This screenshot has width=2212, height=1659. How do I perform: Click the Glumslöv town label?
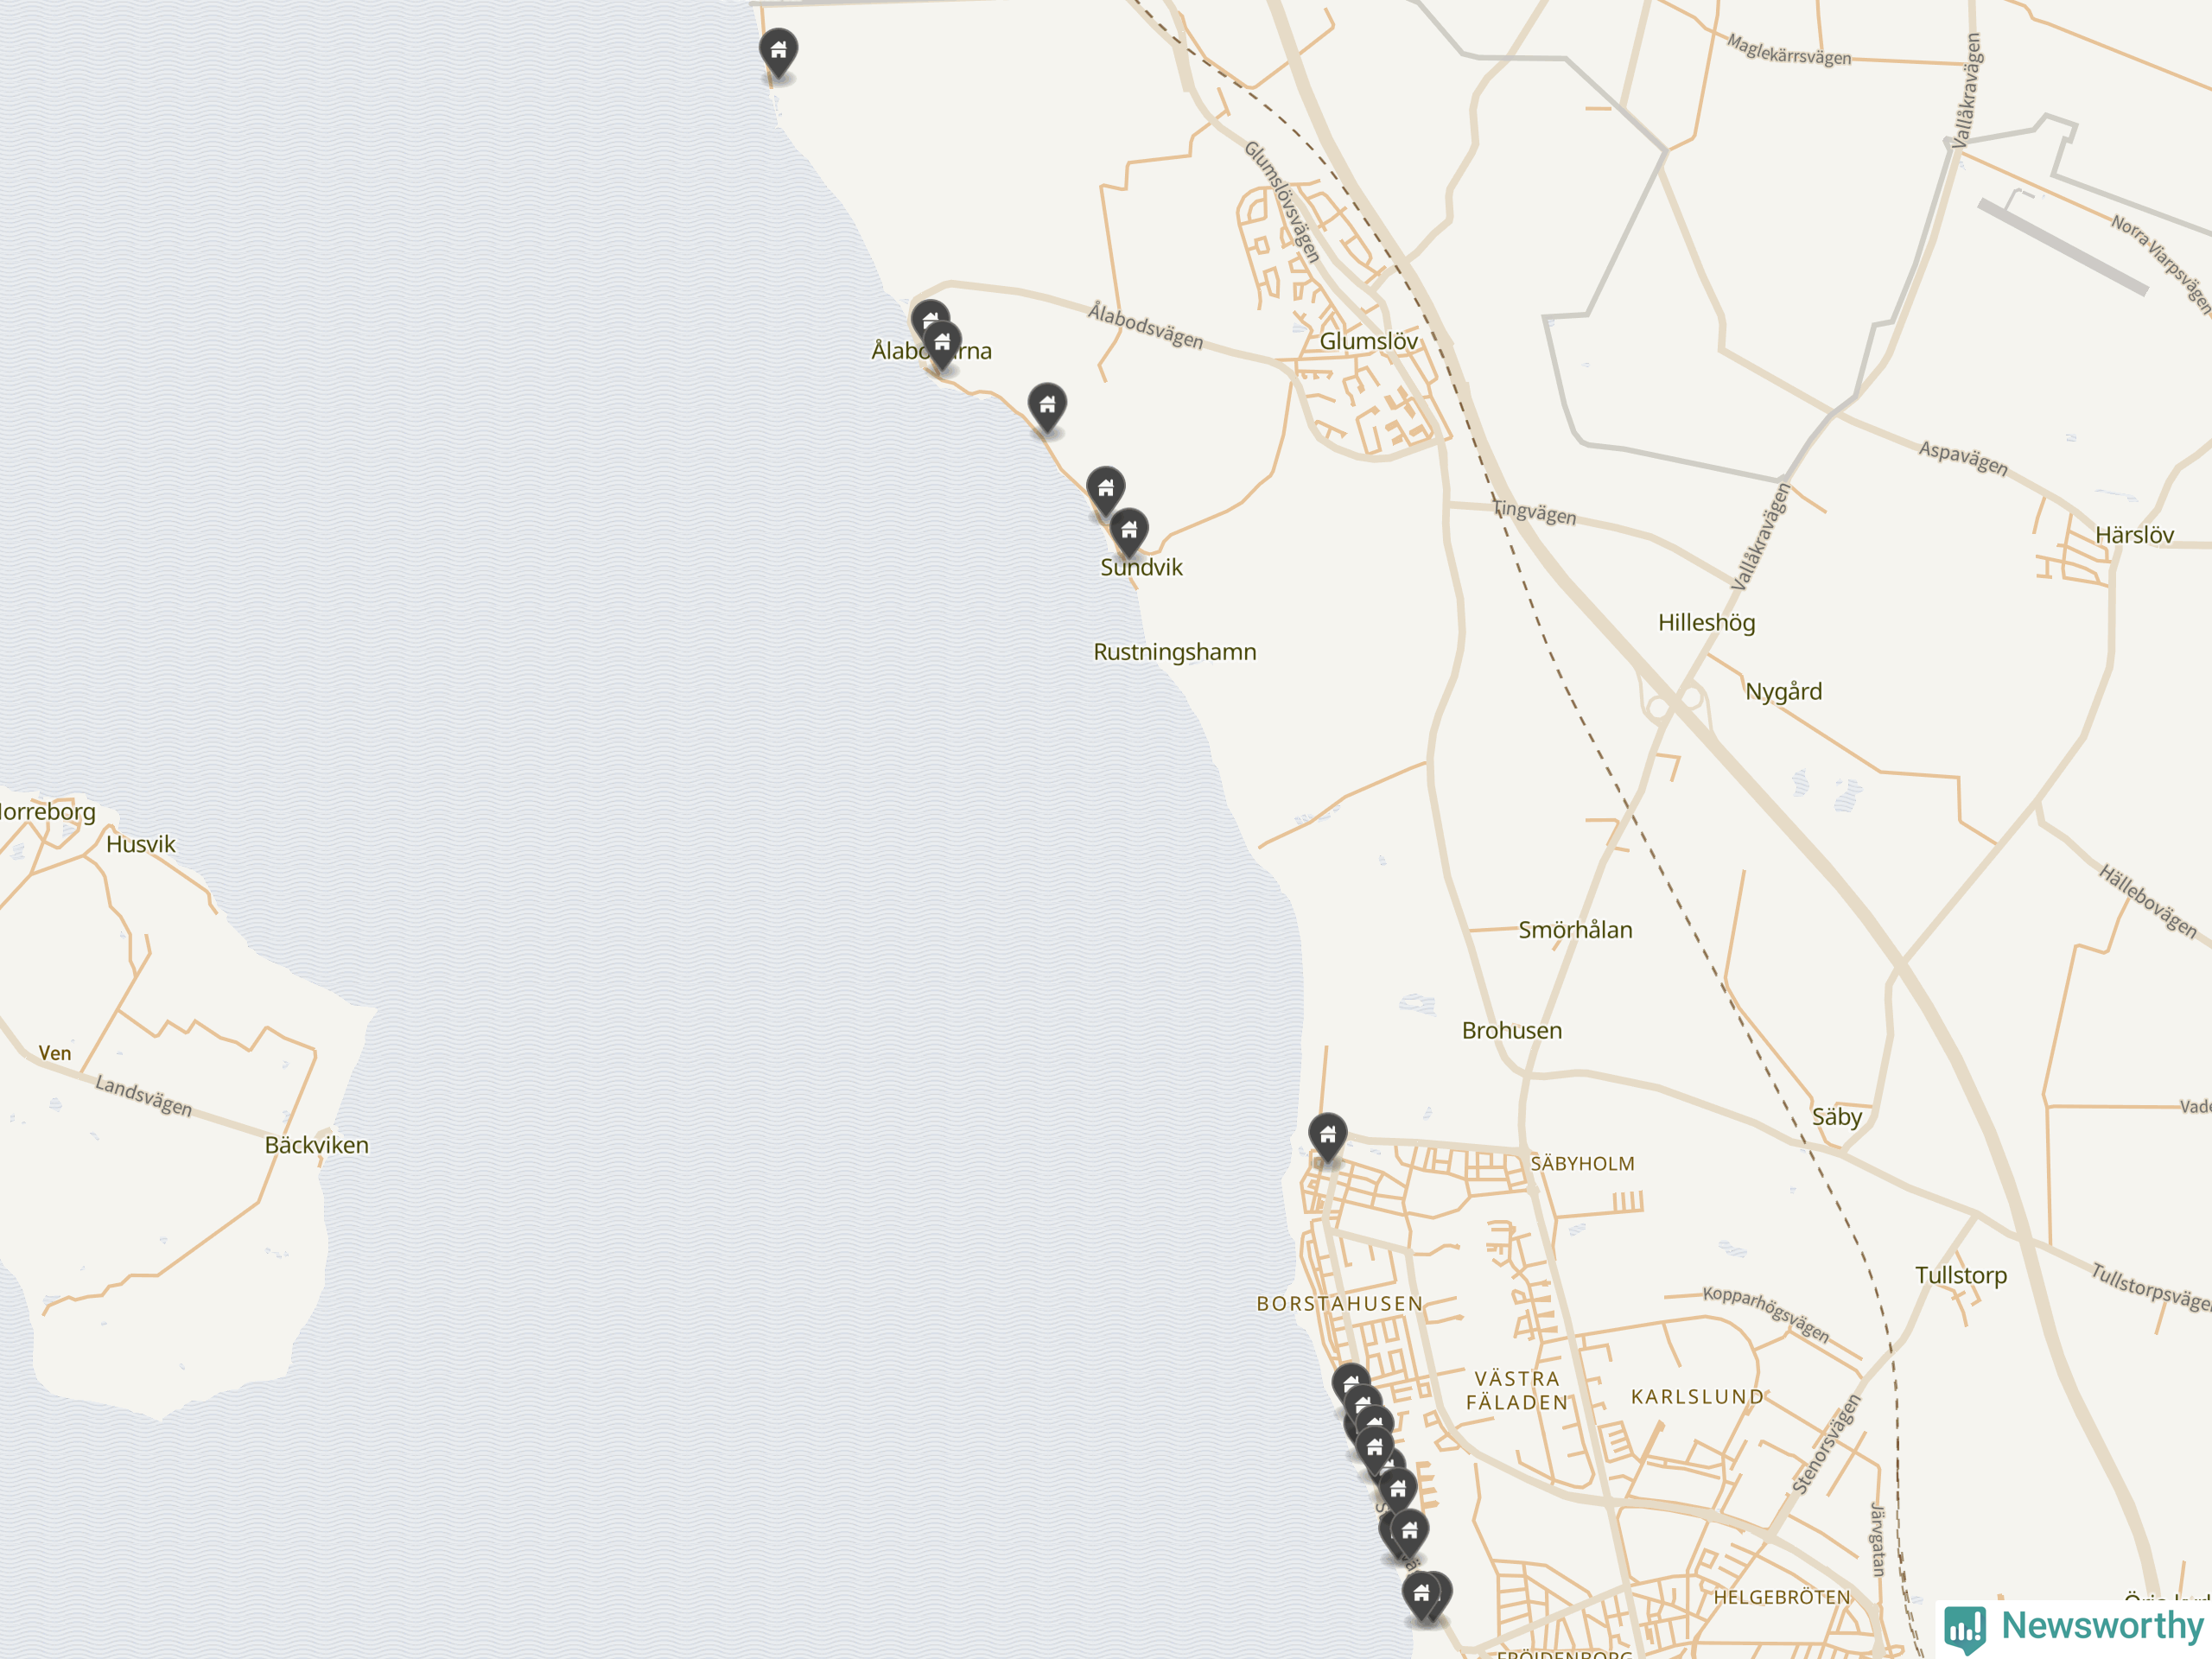pyautogui.click(x=1368, y=341)
